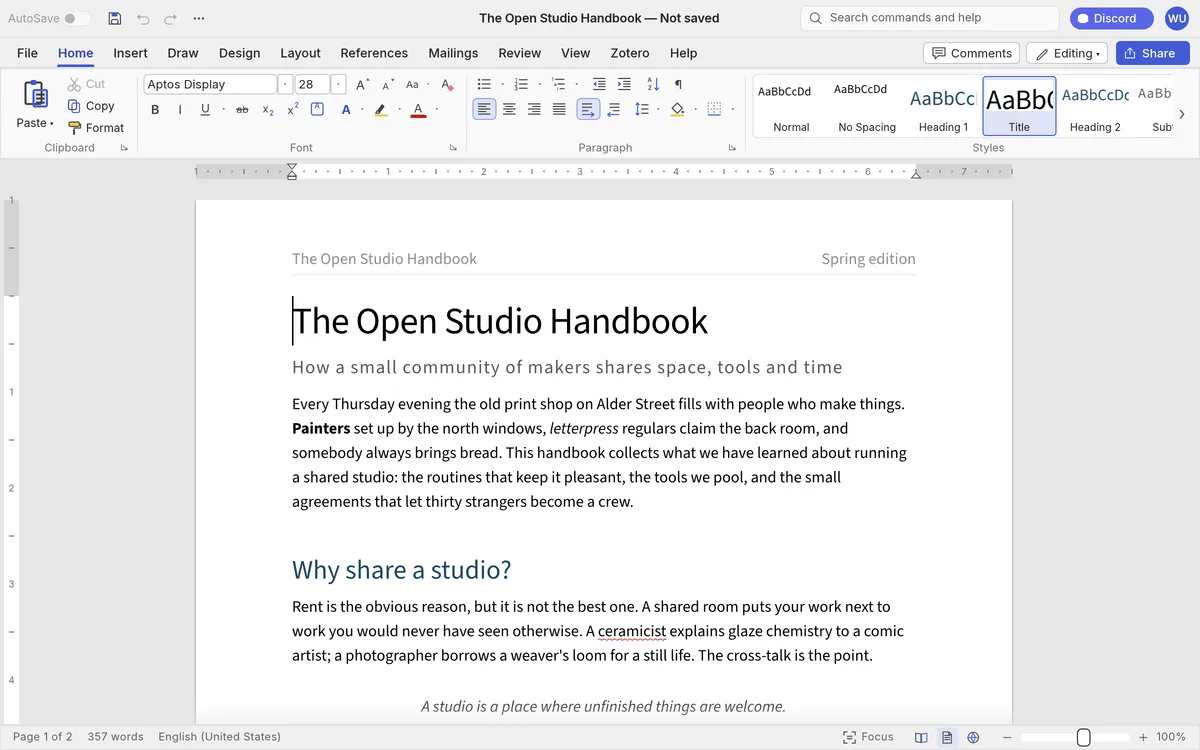Open the Comments pane
The width and height of the screenshot is (1200, 750).
click(970, 53)
